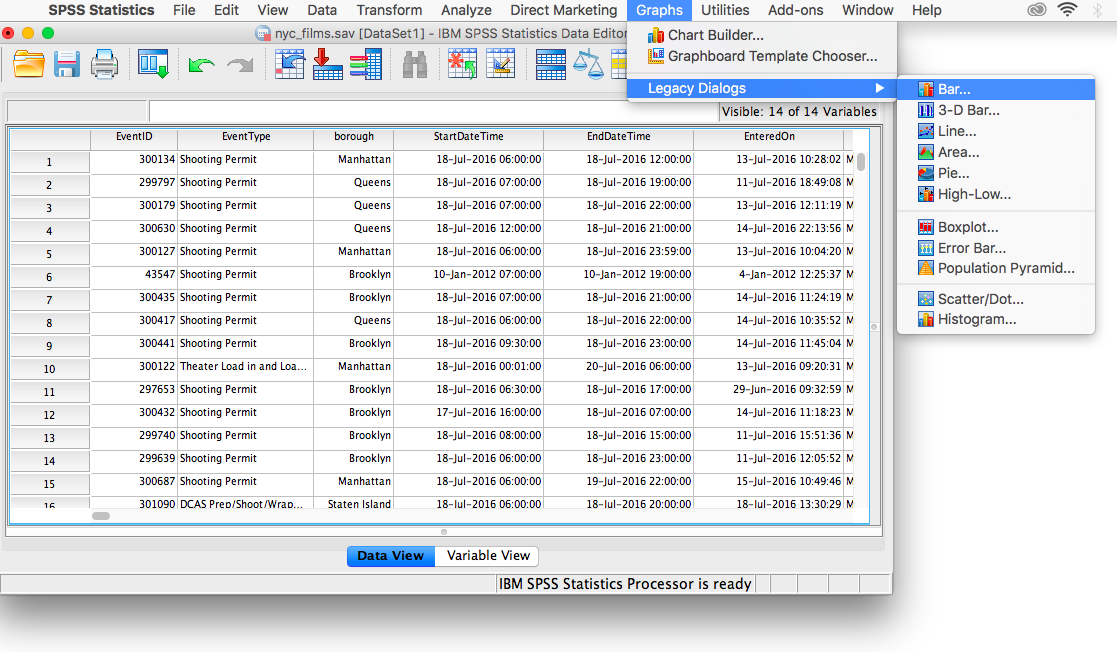Viewport: 1117px width, 652px height.
Task: Select row header number 10
Action: (49, 369)
